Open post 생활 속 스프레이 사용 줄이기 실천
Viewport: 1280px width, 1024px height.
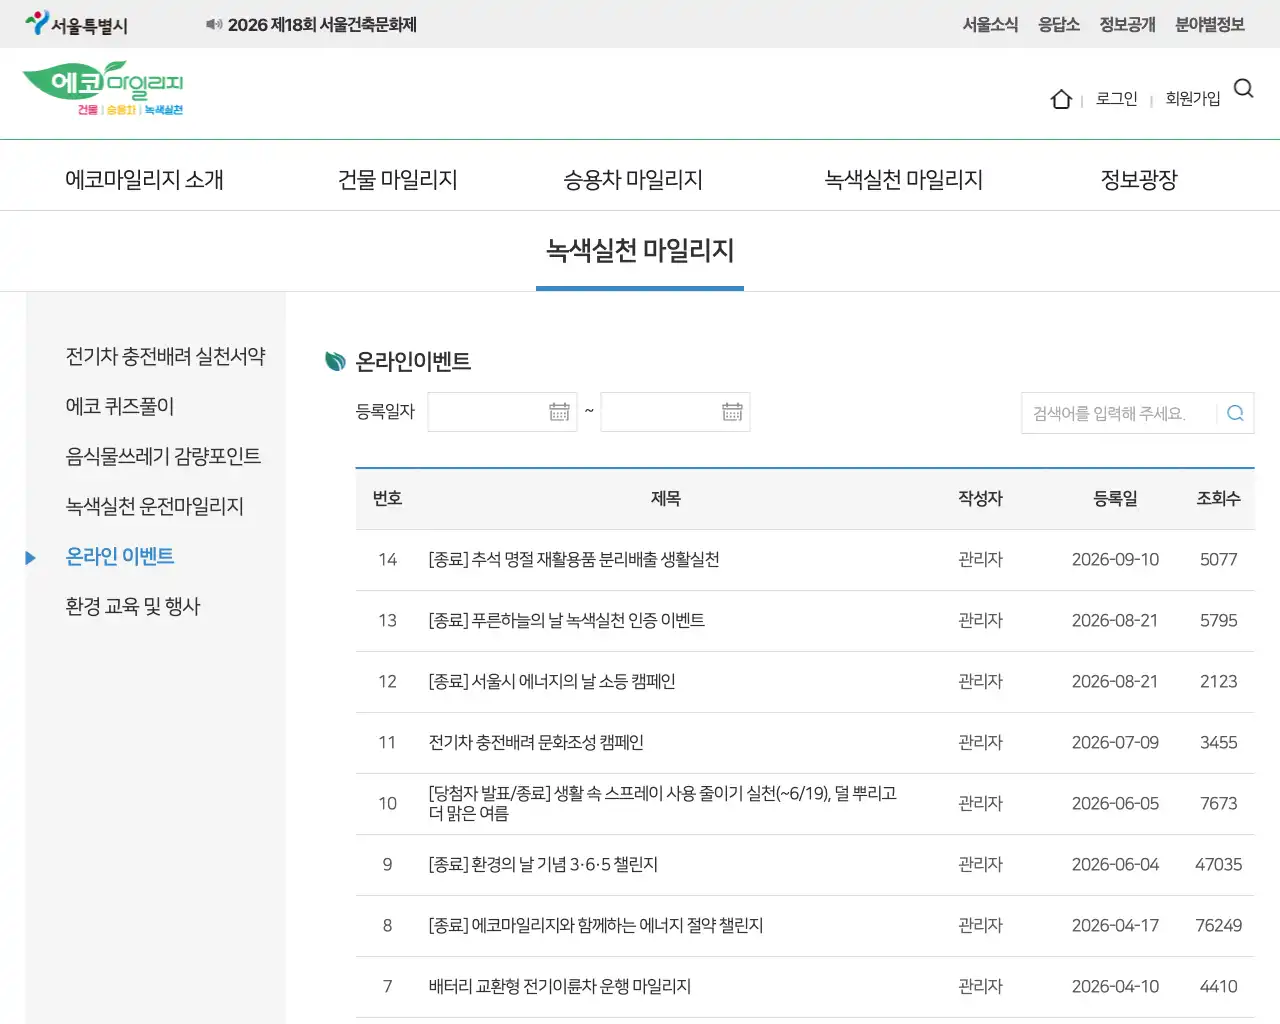coord(663,803)
